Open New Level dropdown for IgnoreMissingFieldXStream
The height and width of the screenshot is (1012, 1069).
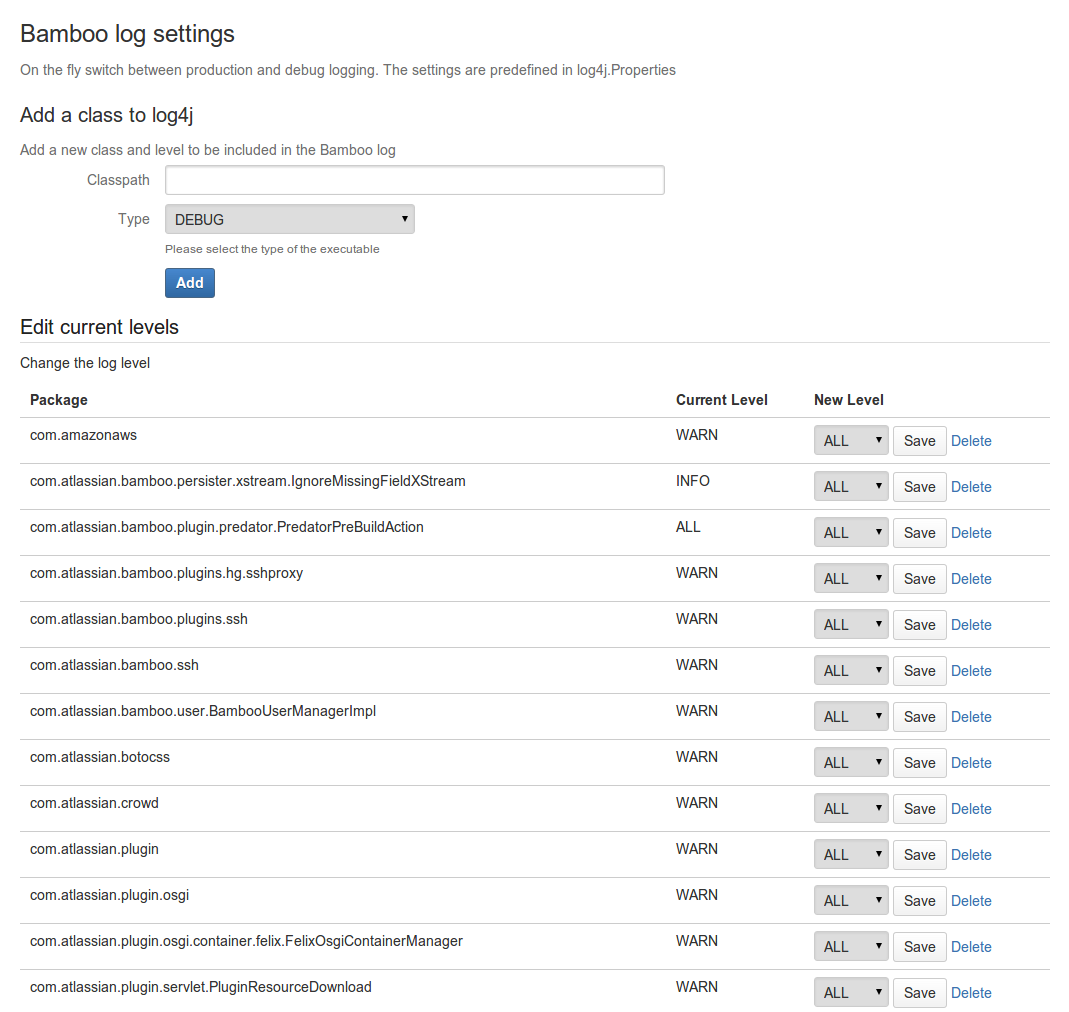click(851, 487)
